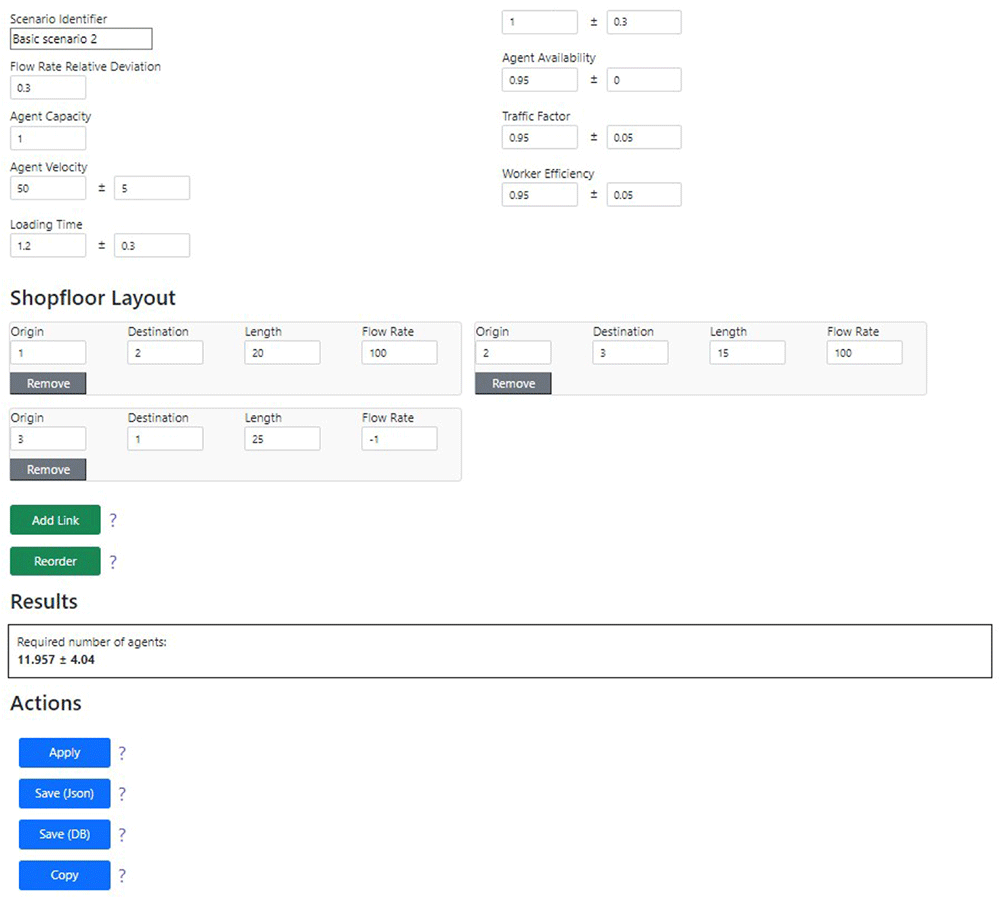Edit the Length field showing 15
Image resolution: width=1000 pixels, height=899 pixels.
(x=747, y=353)
